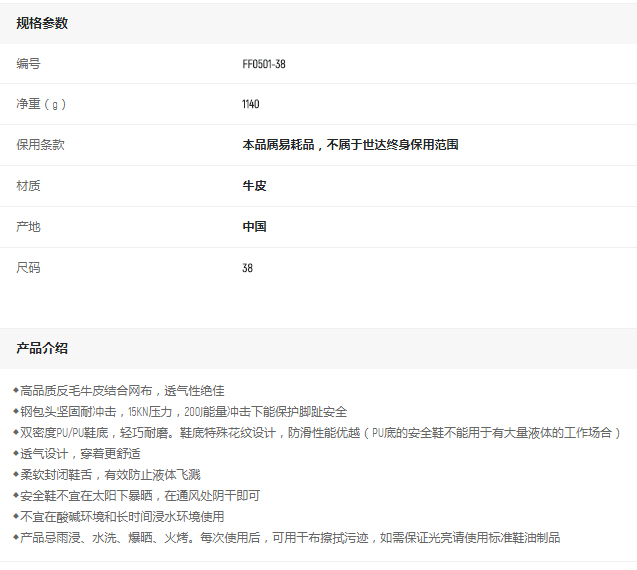
Task: Click the 产地 row label
Action: pos(28,227)
